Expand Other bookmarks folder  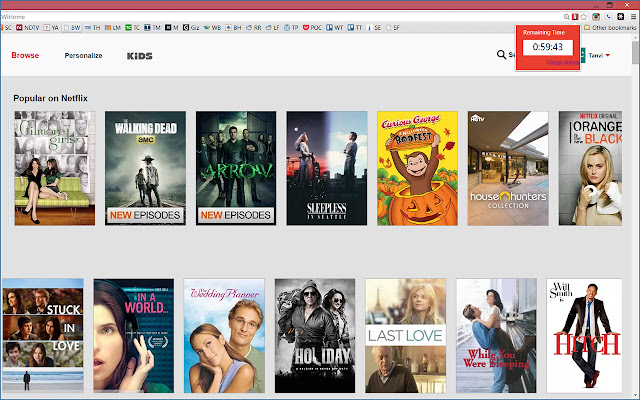click(x=610, y=28)
